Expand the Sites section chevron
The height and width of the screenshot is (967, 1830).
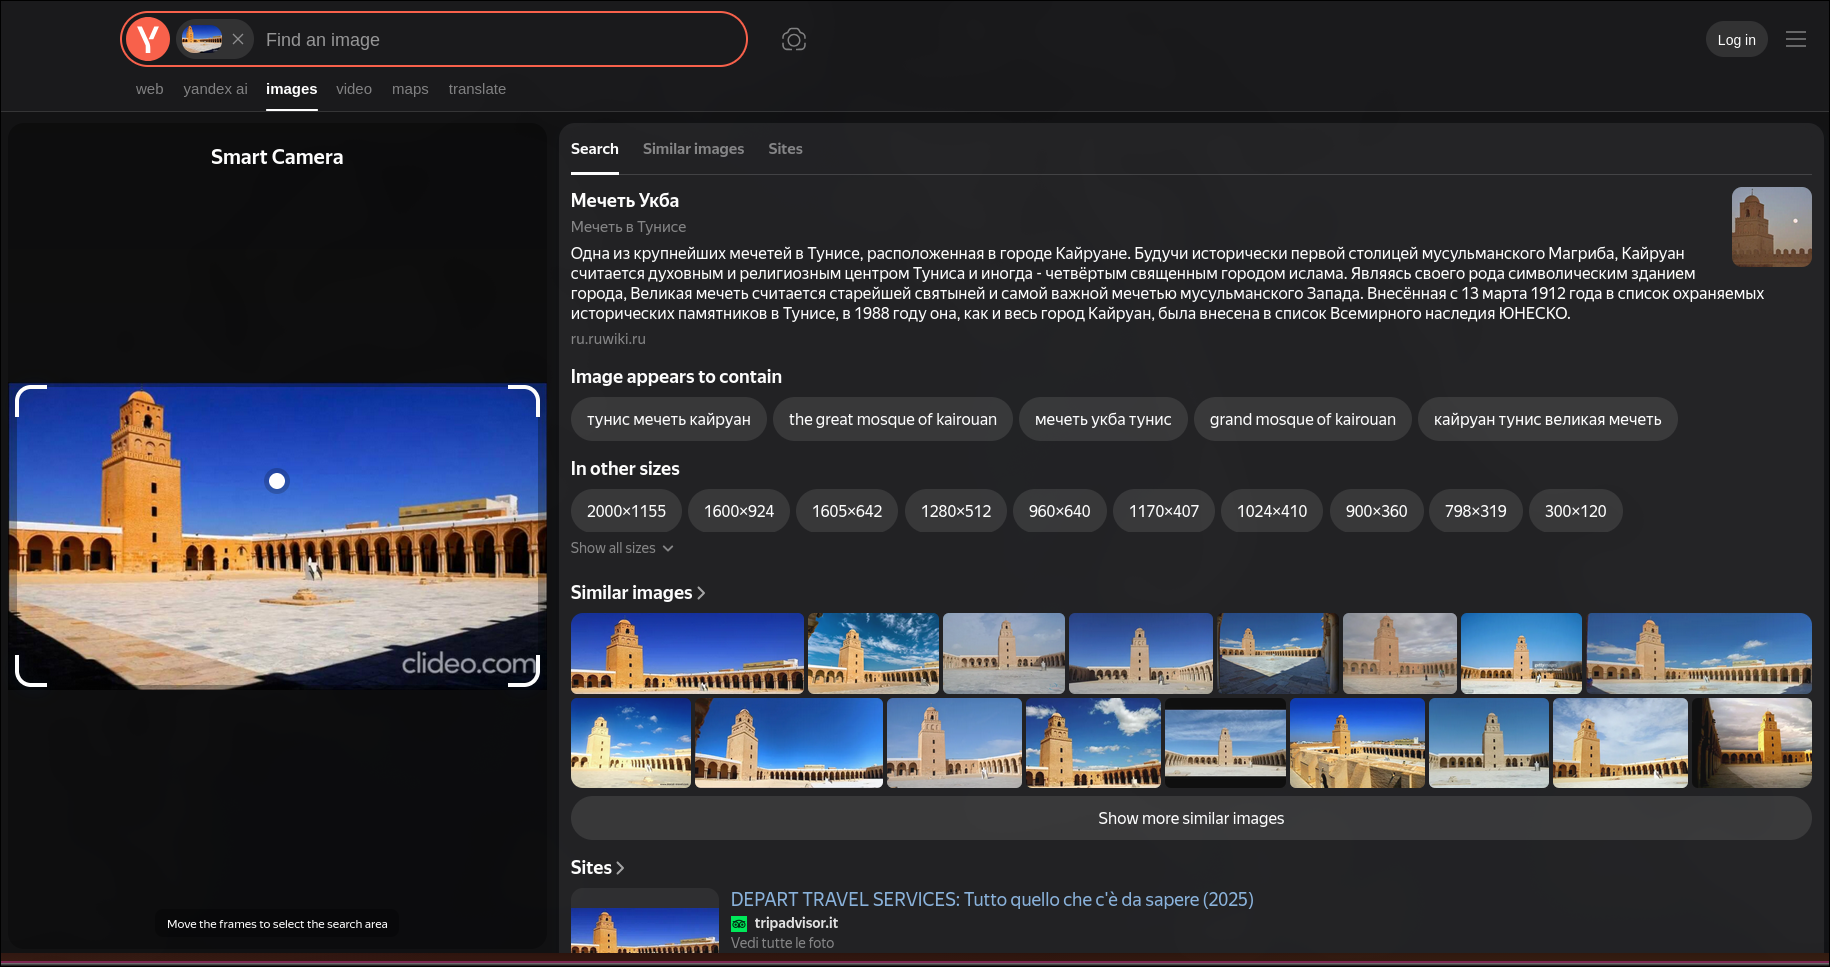tap(621, 868)
